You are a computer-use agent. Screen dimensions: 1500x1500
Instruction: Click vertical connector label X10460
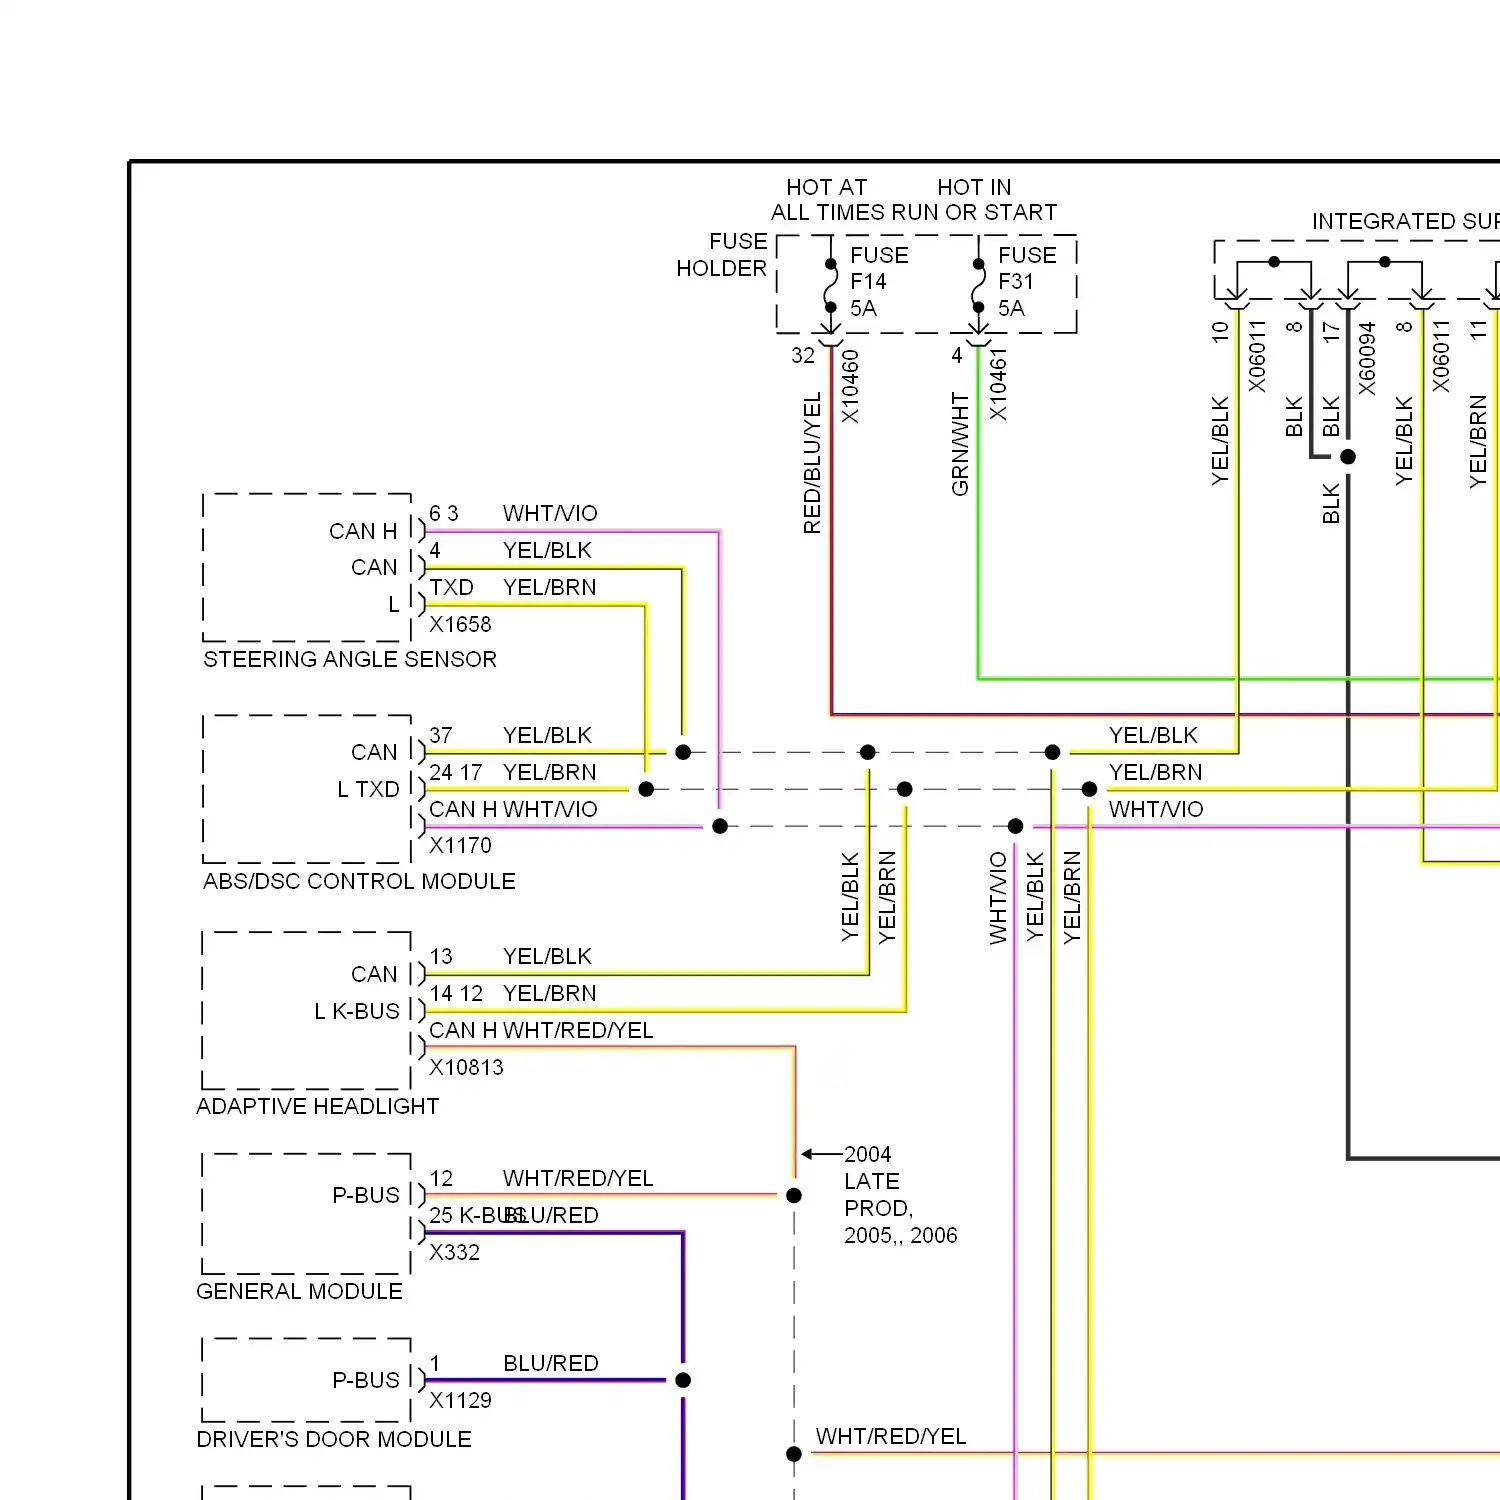[850, 386]
